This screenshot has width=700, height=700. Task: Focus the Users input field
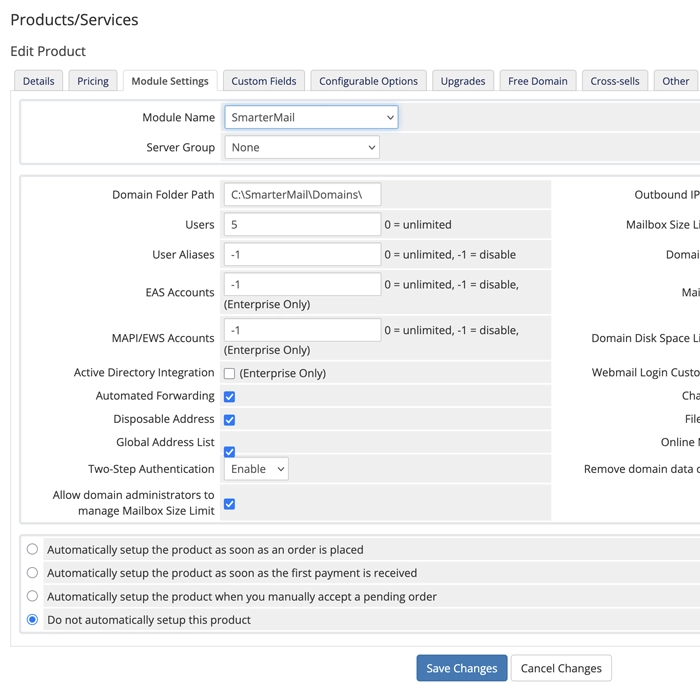303,225
